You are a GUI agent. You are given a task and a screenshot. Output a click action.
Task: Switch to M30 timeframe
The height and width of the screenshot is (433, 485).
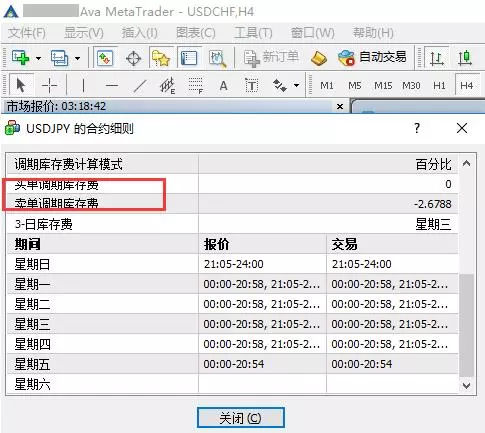[x=411, y=86]
